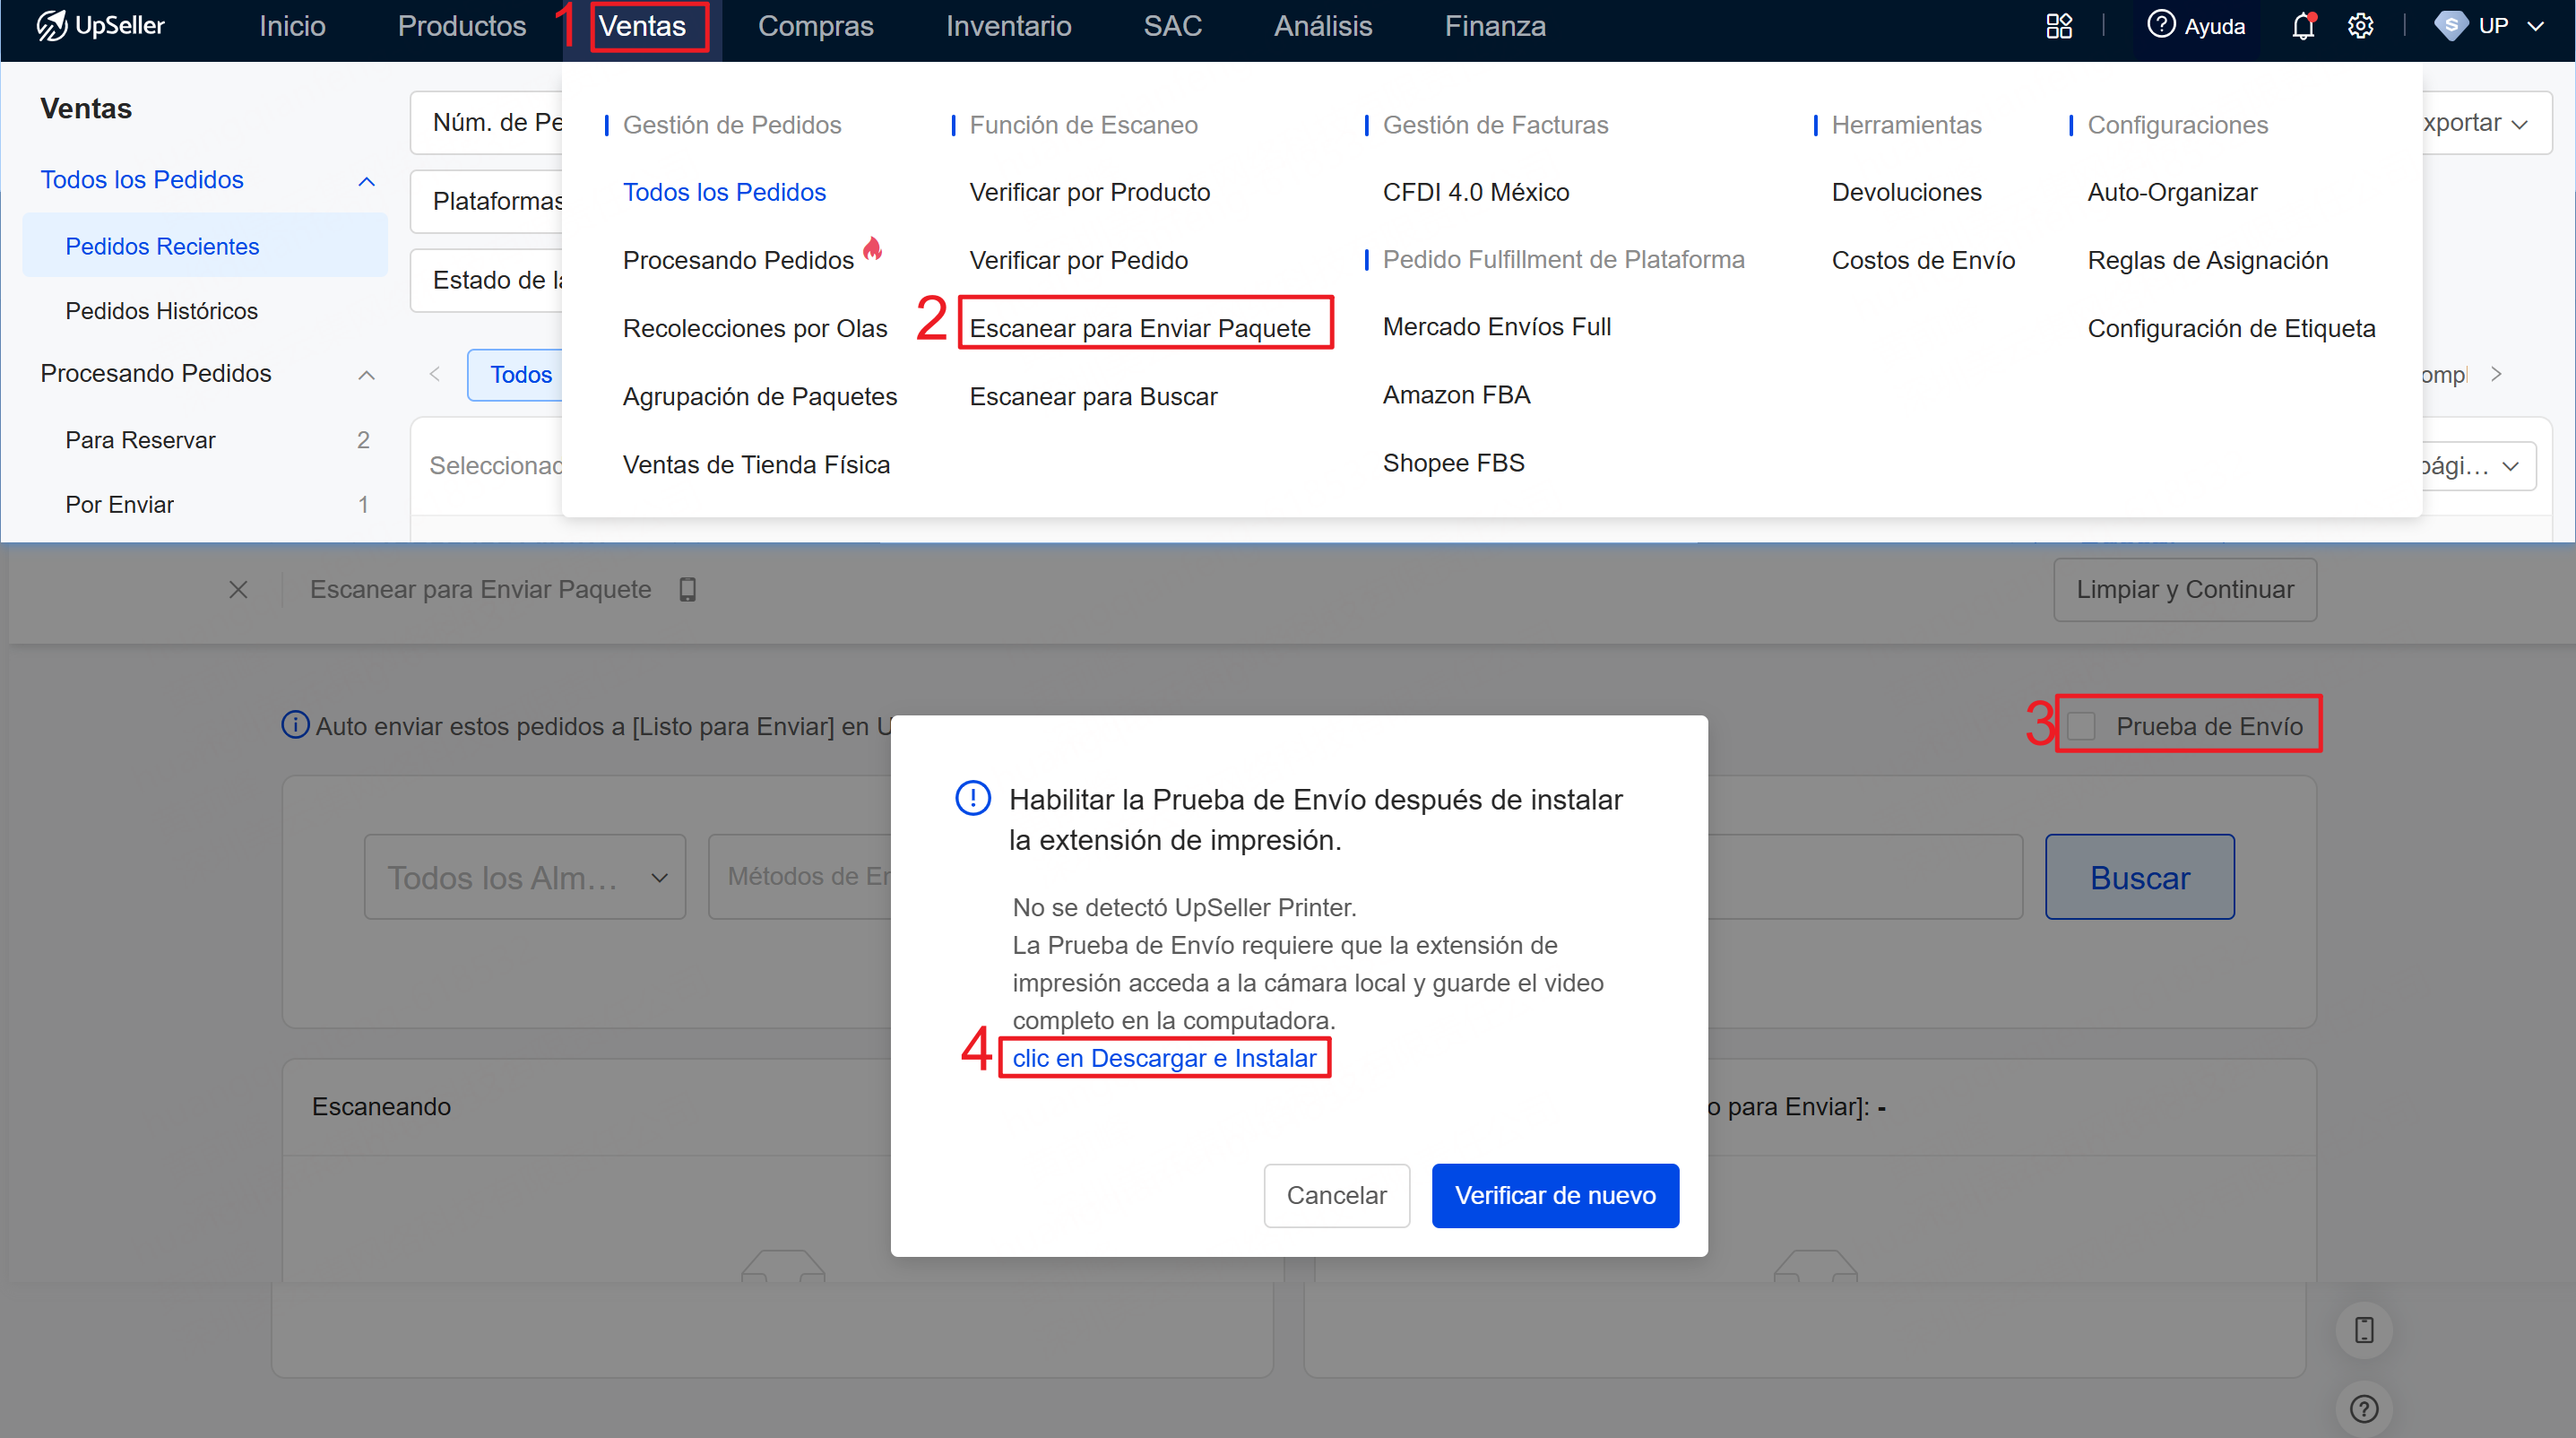The width and height of the screenshot is (2576, 1438).
Task: Open Verificar por Pedido
Action: coord(1079,260)
